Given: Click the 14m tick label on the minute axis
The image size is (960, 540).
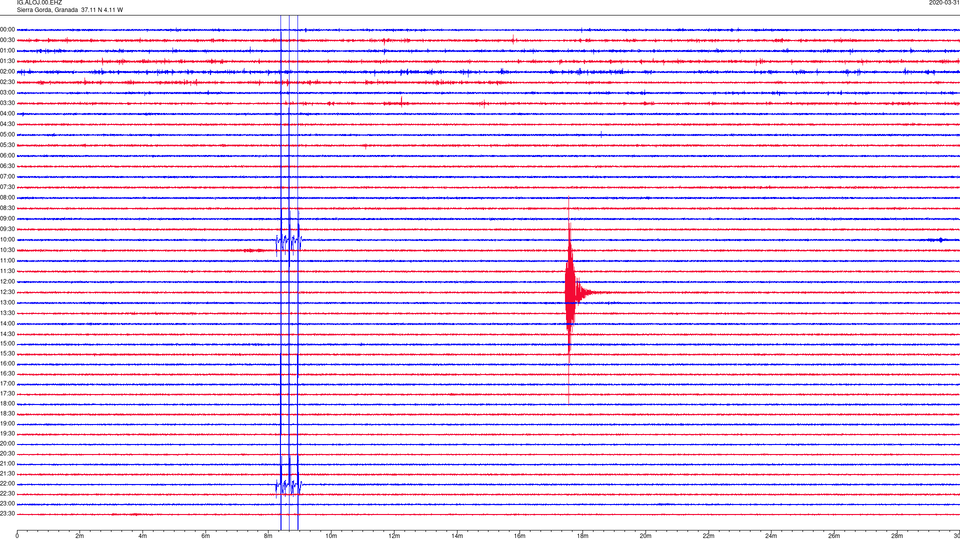Looking at the screenshot, I should (x=457, y=536).
